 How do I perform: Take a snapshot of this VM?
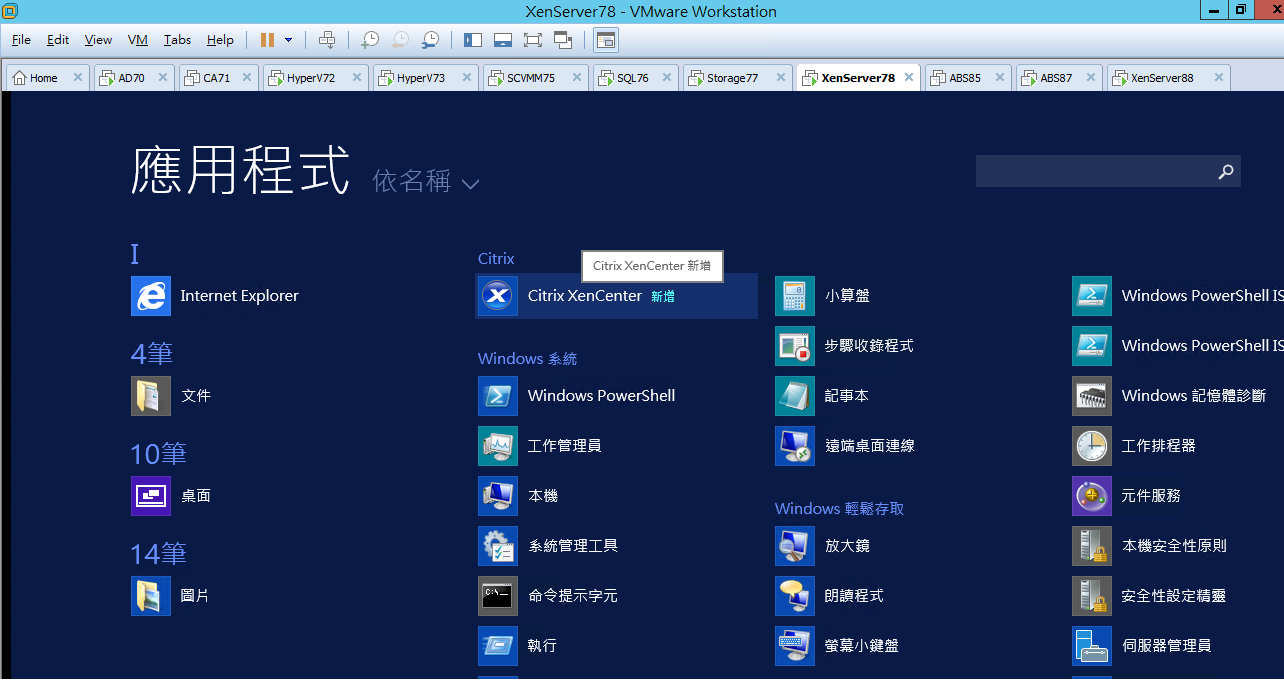(x=370, y=40)
